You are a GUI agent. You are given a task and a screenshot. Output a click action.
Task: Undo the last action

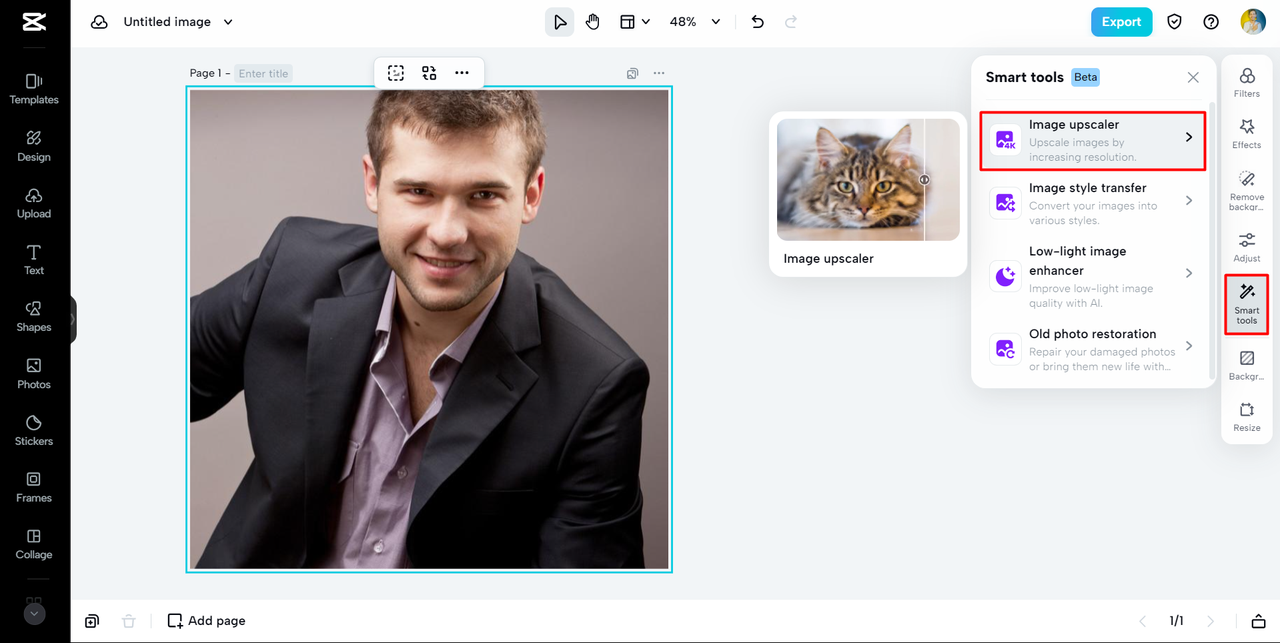click(x=757, y=22)
